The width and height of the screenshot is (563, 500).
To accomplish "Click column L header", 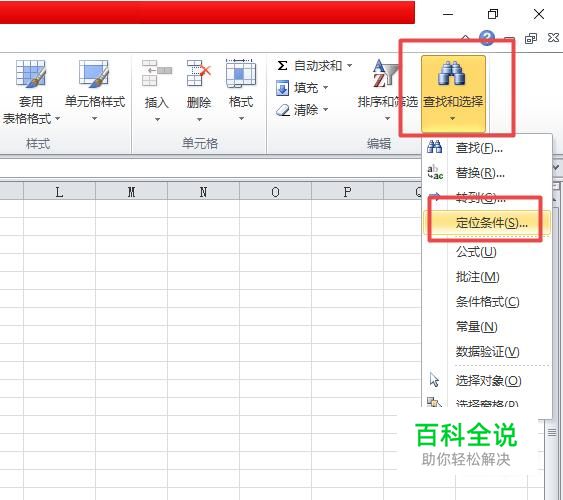I will [x=59, y=192].
